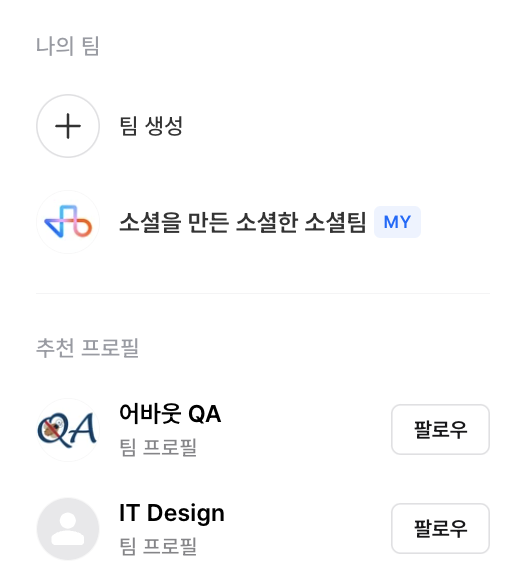
Task: Click the gray person silhouette placeholder
Action: 68,529
